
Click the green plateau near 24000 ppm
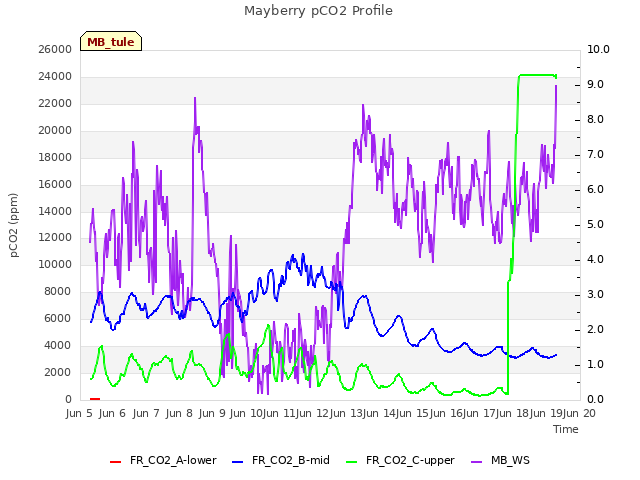pos(537,75)
